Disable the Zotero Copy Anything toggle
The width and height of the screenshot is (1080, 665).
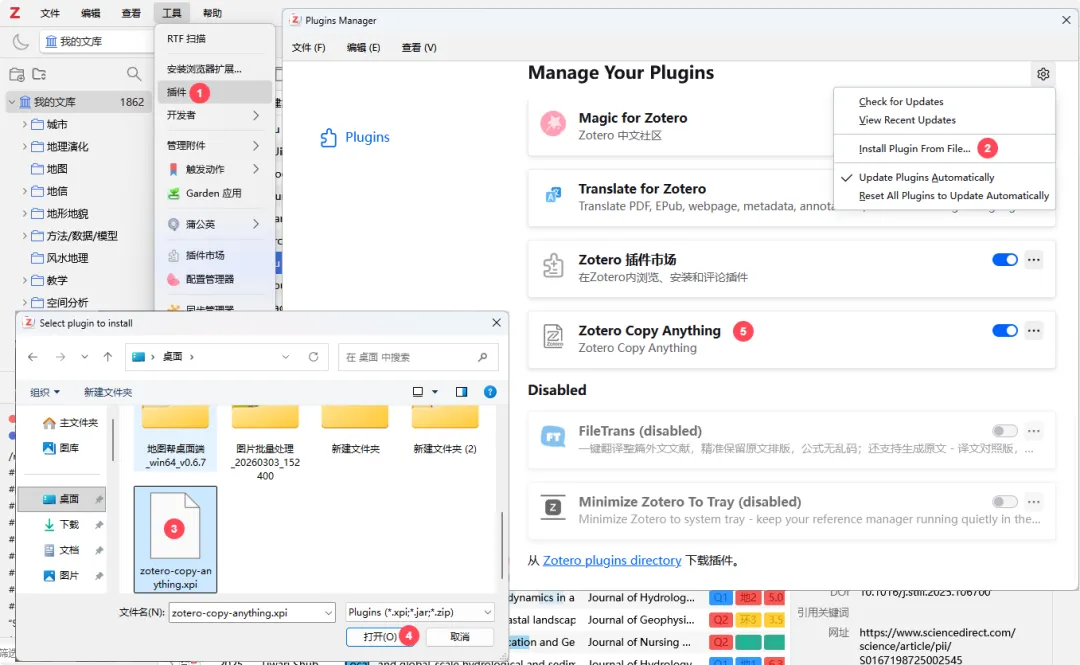(1004, 331)
